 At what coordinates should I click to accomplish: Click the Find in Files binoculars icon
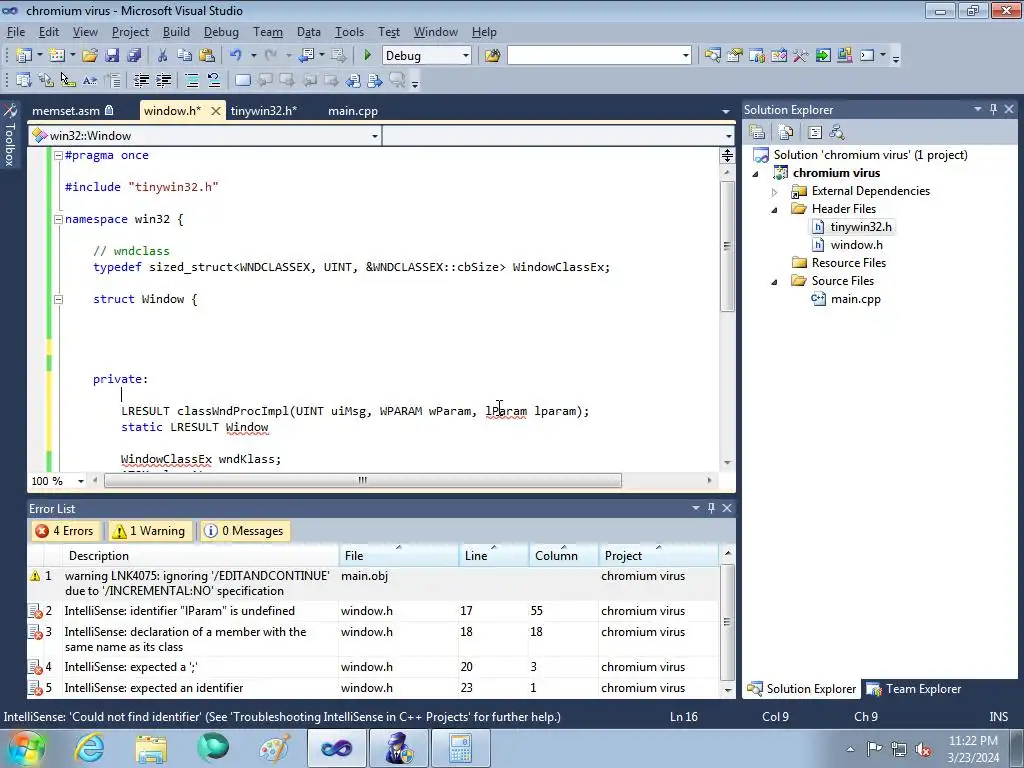pos(492,56)
